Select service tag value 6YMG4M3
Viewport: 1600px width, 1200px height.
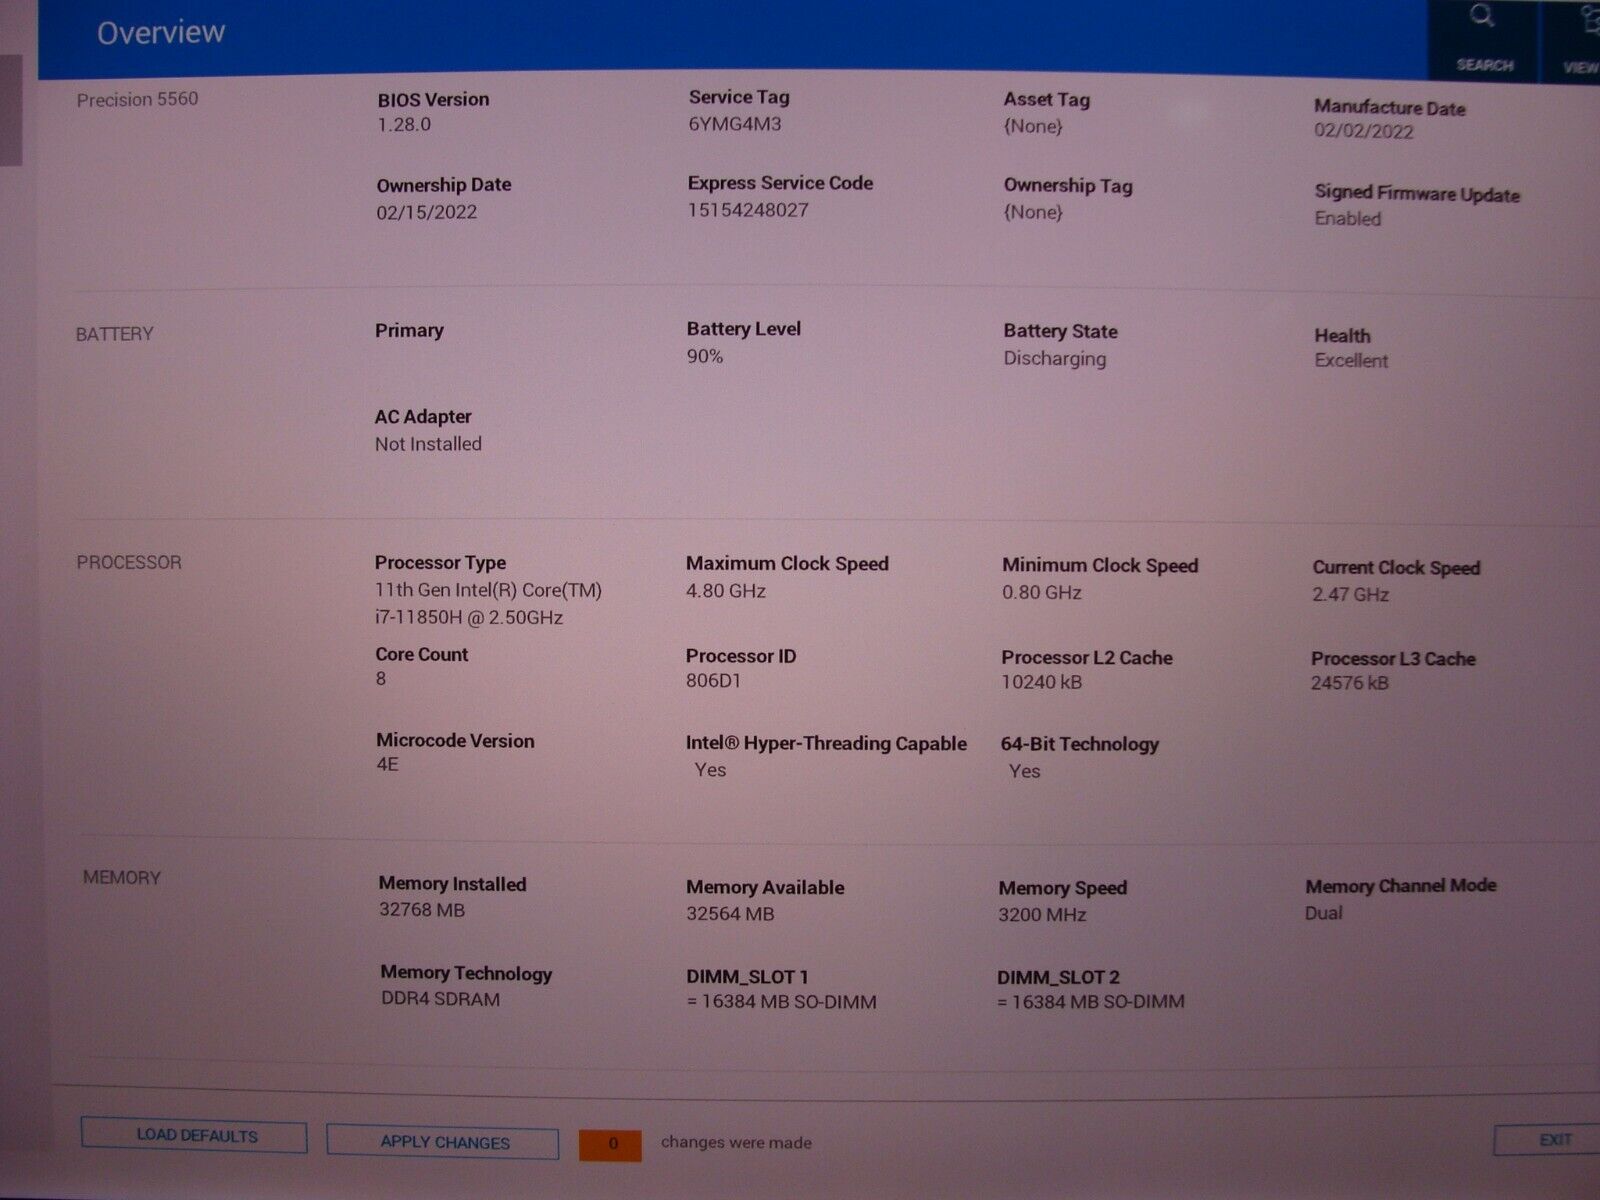(x=735, y=124)
